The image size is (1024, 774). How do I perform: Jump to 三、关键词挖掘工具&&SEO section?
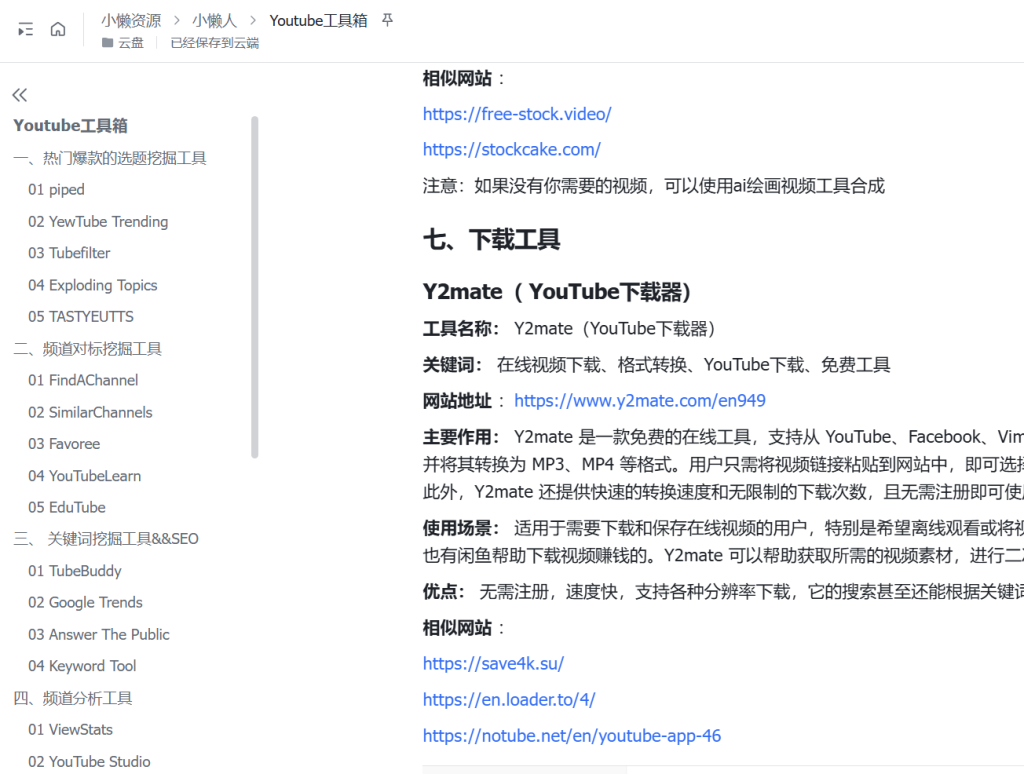(106, 539)
